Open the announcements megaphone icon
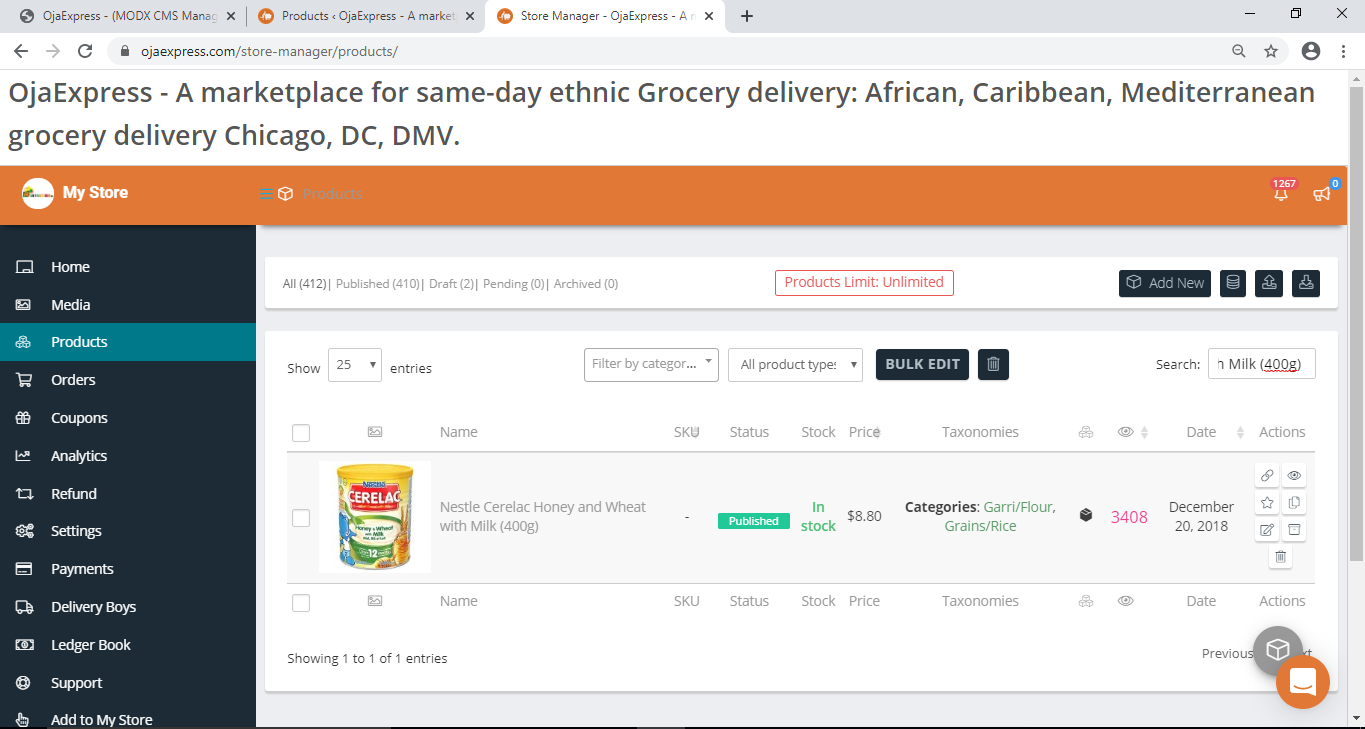The width and height of the screenshot is (1365, 729). click(x=1322, y=194)
